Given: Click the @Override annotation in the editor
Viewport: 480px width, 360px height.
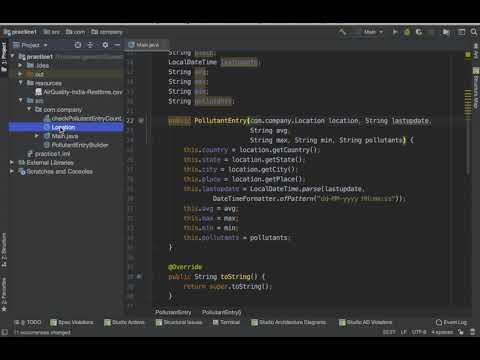Looking at the screenshot, I should [185, 267].
